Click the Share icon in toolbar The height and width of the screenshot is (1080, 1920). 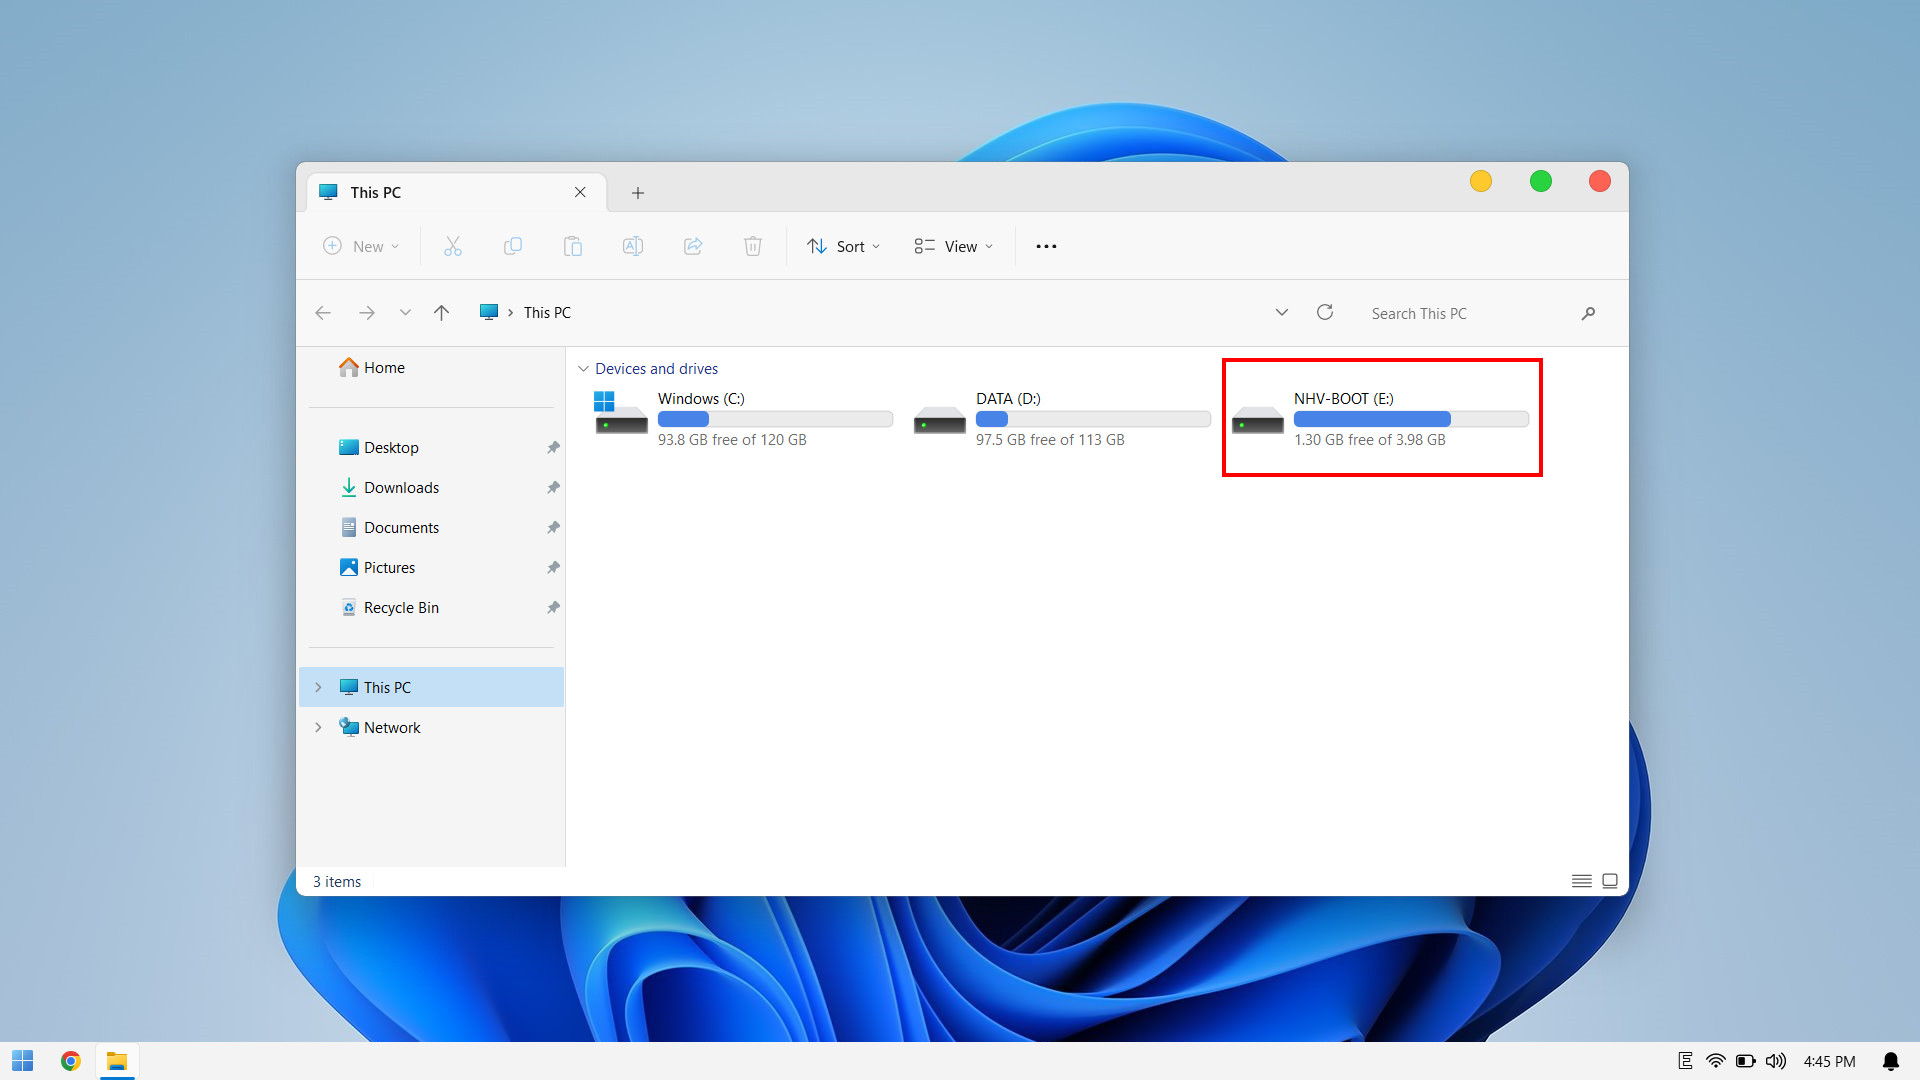[x=693, y=246]
